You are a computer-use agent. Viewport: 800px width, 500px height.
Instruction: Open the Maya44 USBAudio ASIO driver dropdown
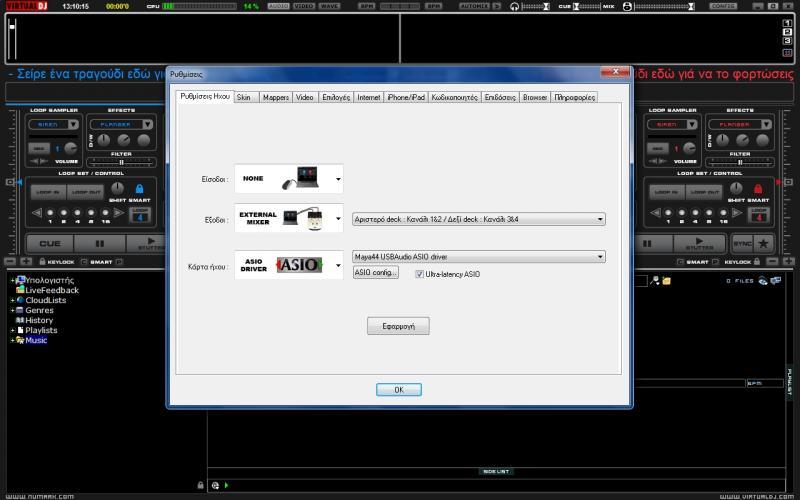[x=479, y=257]
